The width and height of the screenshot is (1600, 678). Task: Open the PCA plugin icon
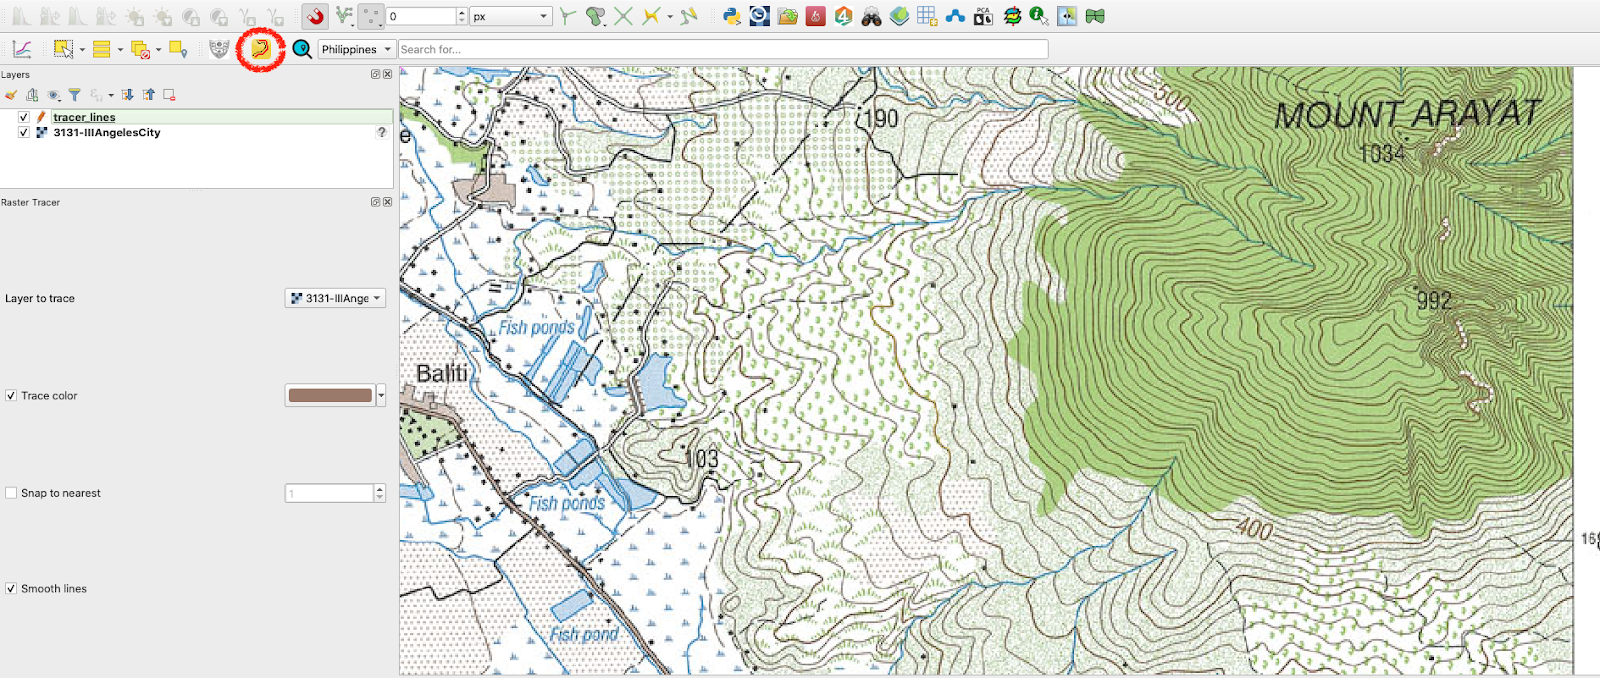pyautogui.click(x=983, y=16)
